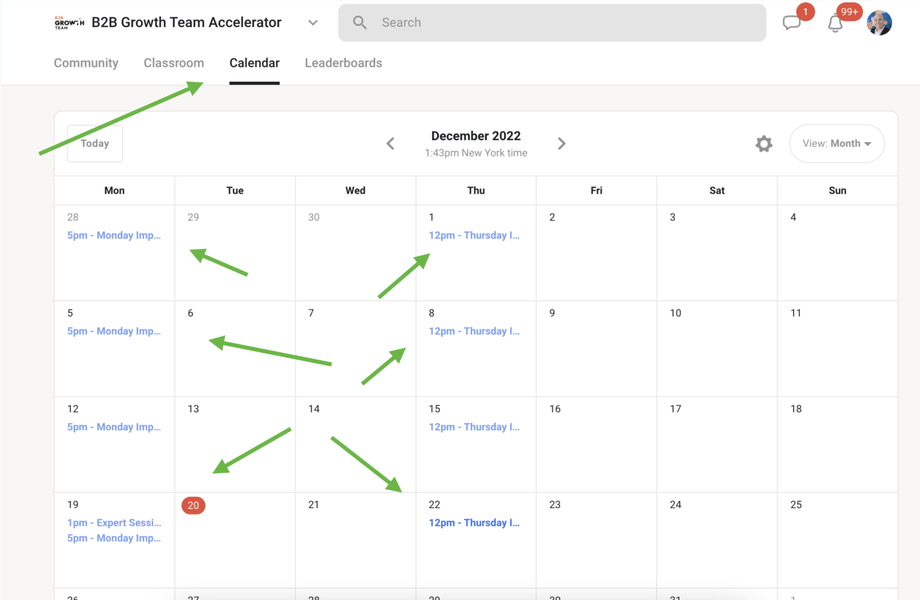The height and width of the screenshot is (600, 920).
Task: Go to the previous month
Action: tap(391, 144)
